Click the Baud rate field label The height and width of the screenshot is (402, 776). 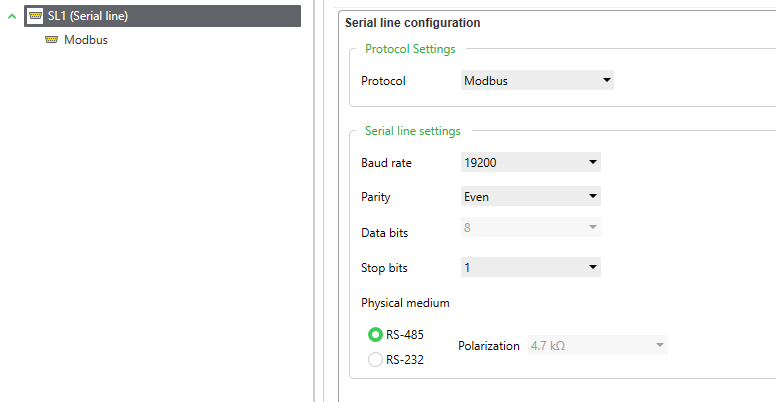point(386,163)
